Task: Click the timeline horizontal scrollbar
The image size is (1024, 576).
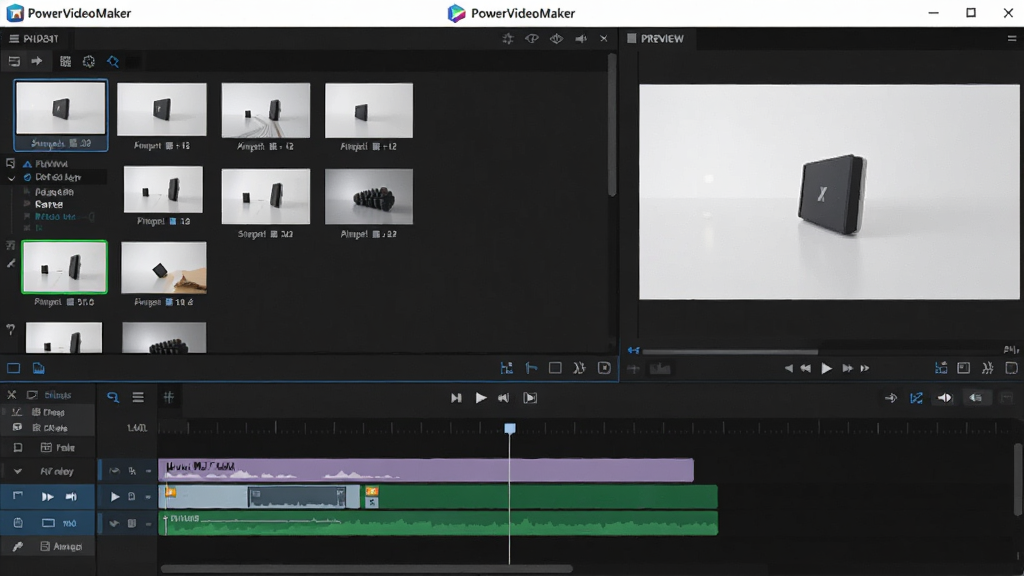Action: (x=367, y=569)
